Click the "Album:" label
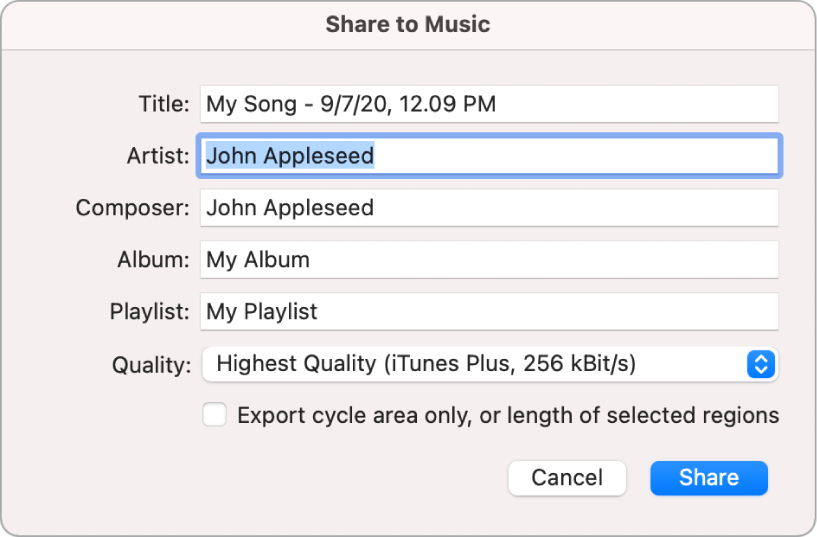Screen dimensions: 817x537 point(152,260)
